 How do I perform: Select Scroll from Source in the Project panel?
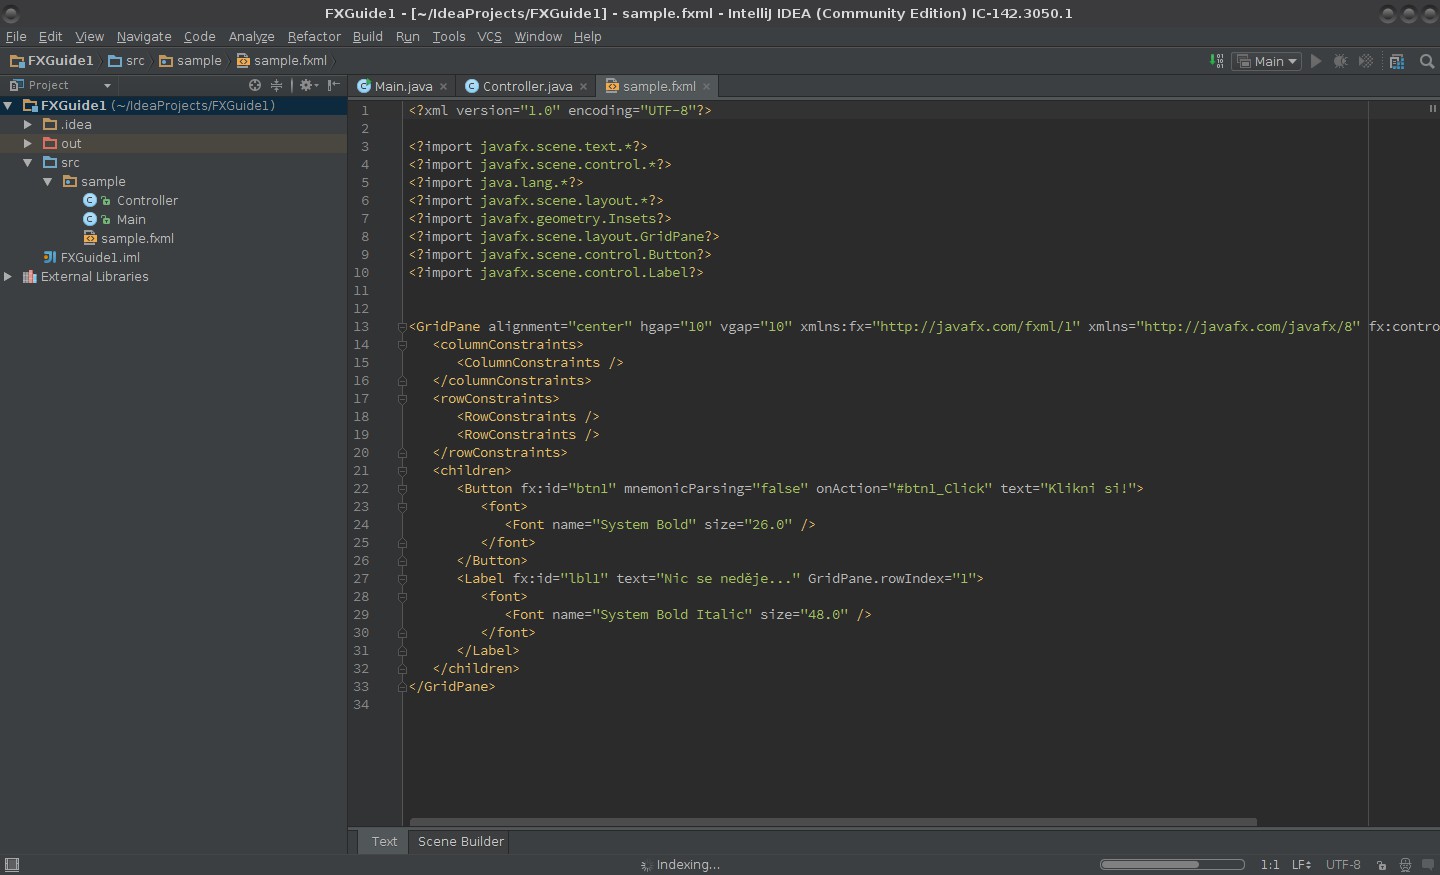click(255, 85)
